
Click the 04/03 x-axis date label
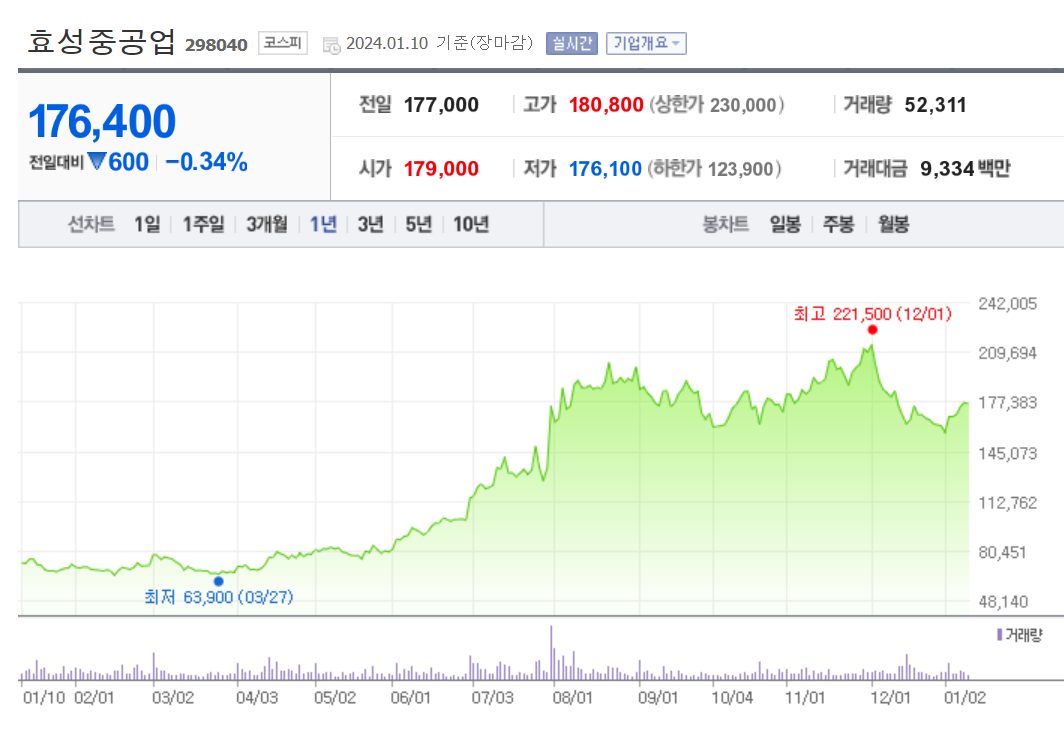[x=256, y=697]
